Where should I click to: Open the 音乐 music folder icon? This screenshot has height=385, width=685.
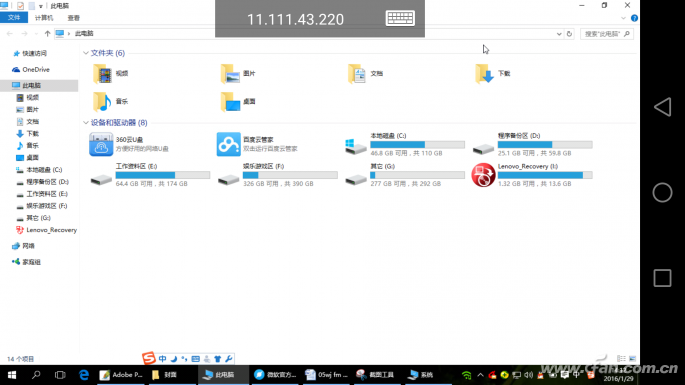click(102, 101)
